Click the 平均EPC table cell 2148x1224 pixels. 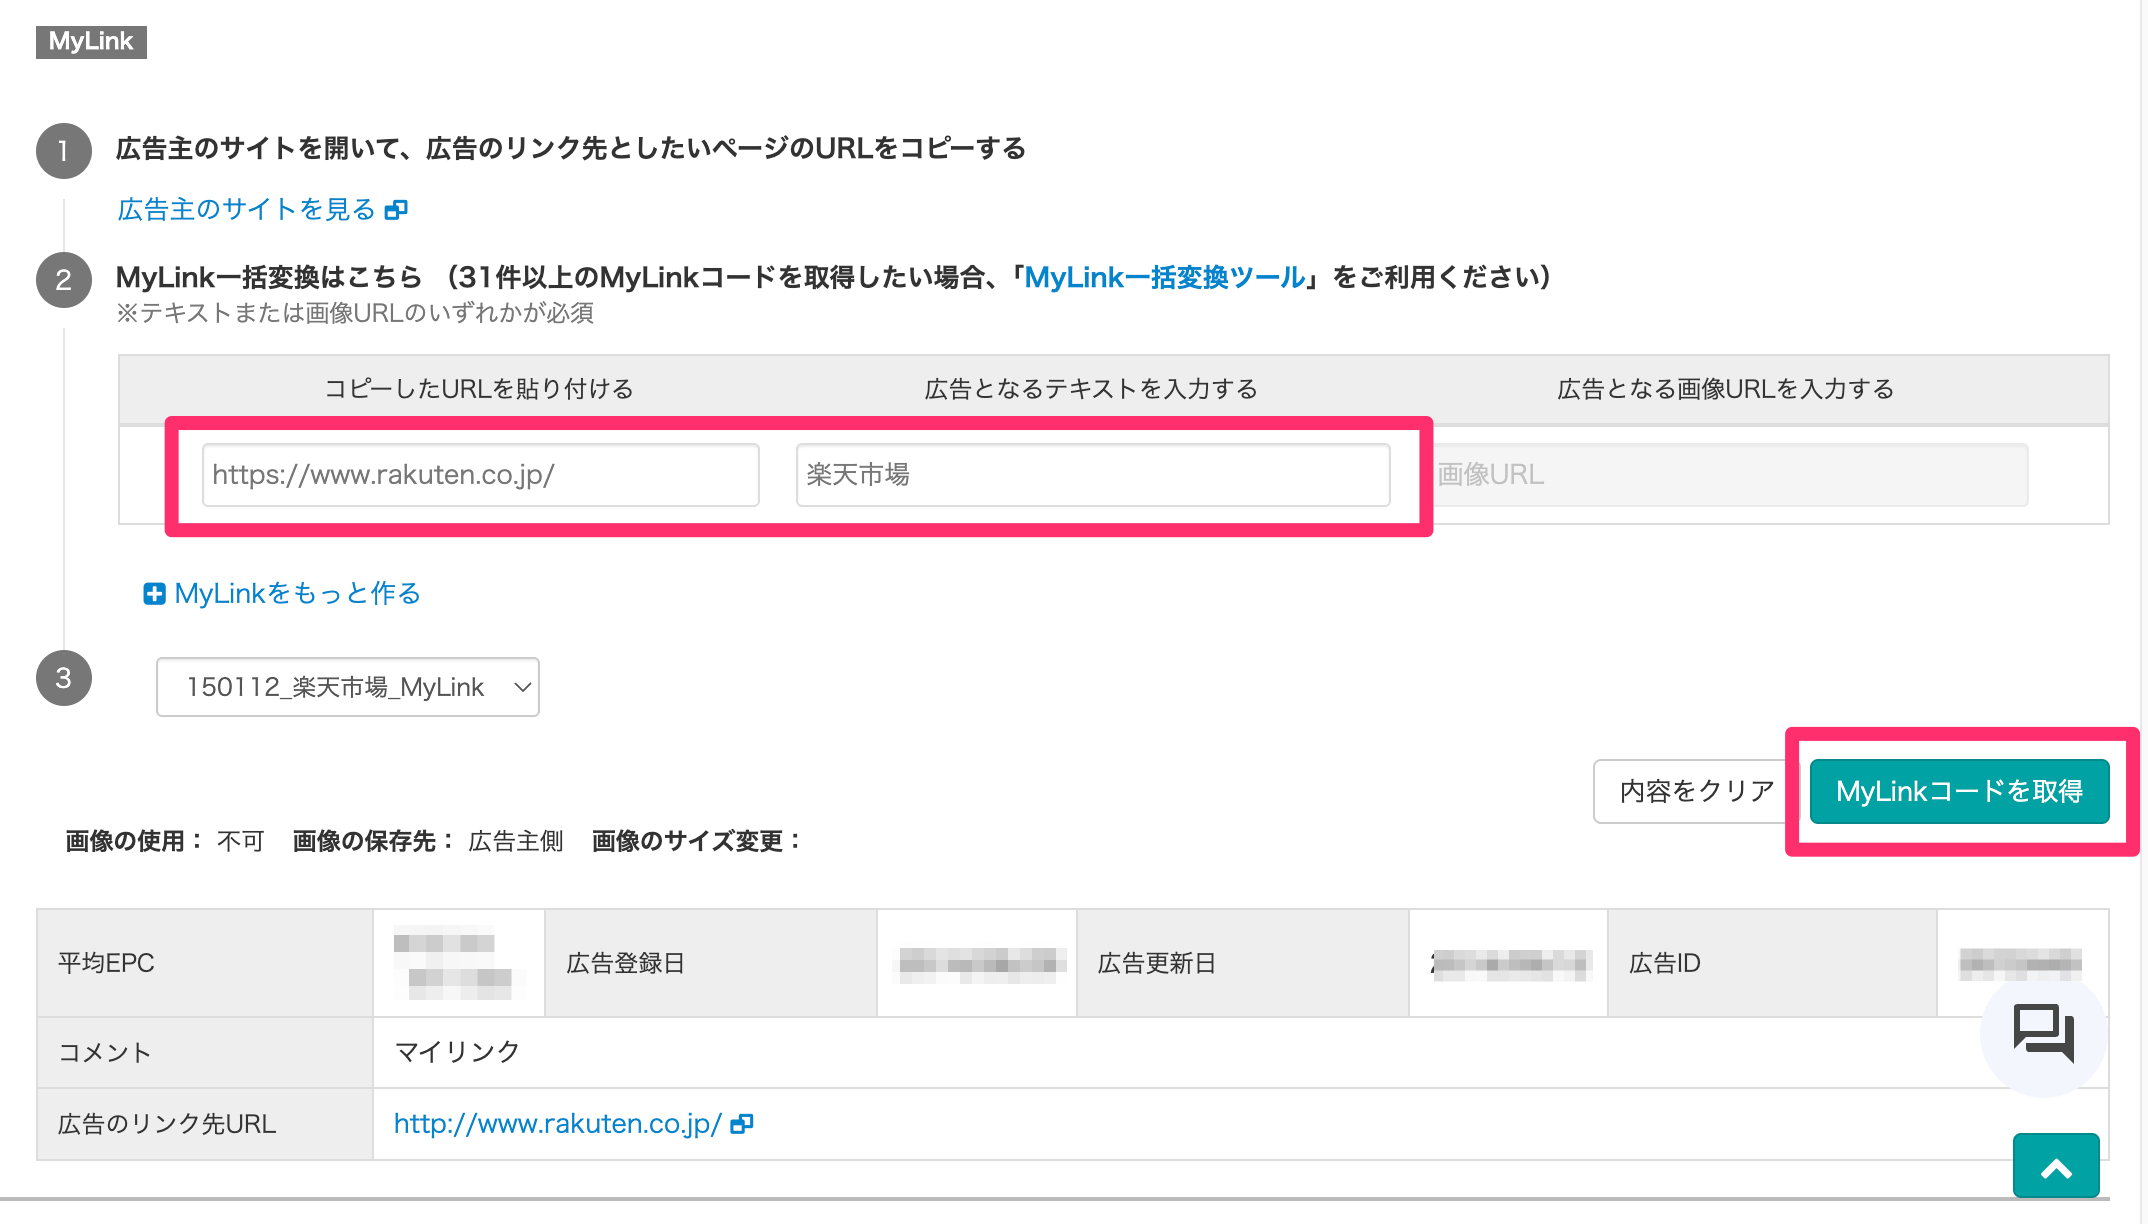tap(205, 963)
